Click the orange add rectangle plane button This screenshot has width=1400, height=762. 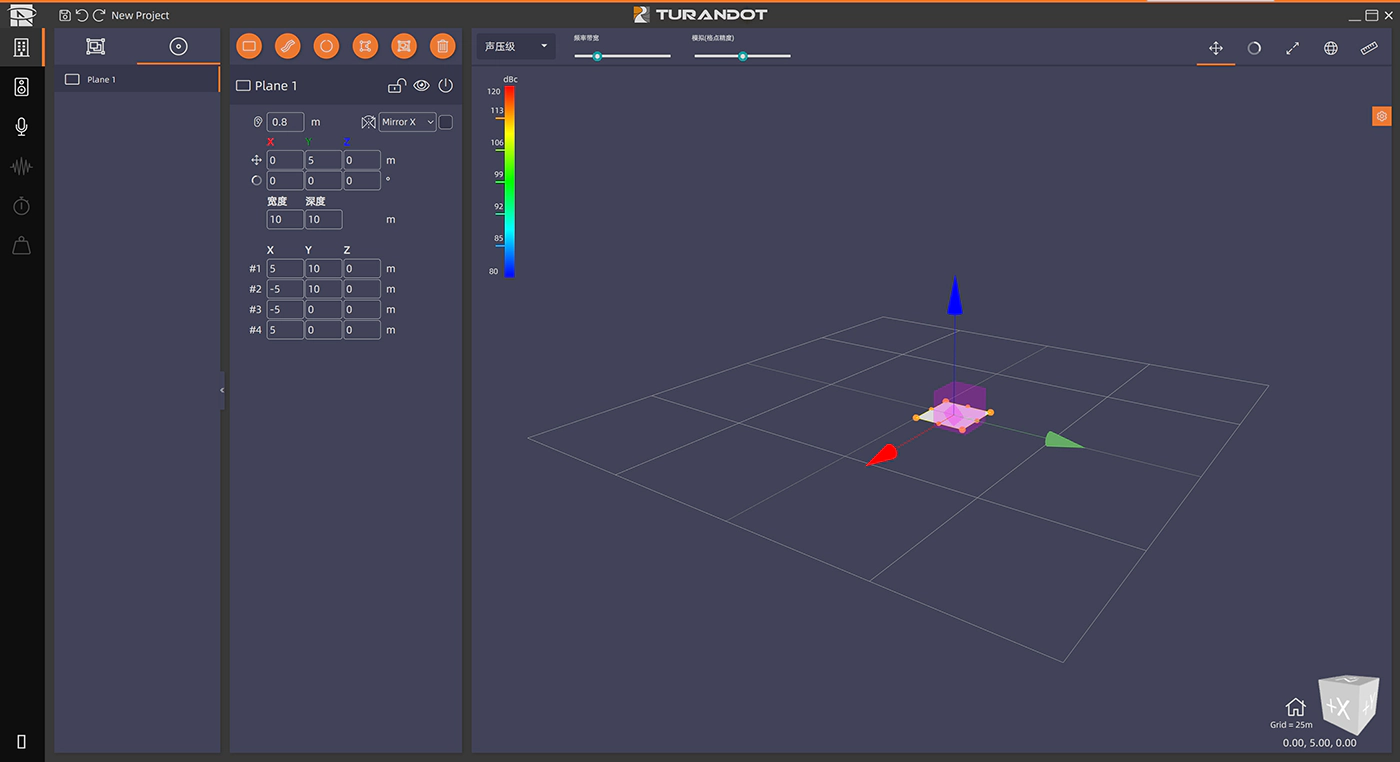(250, 46)
